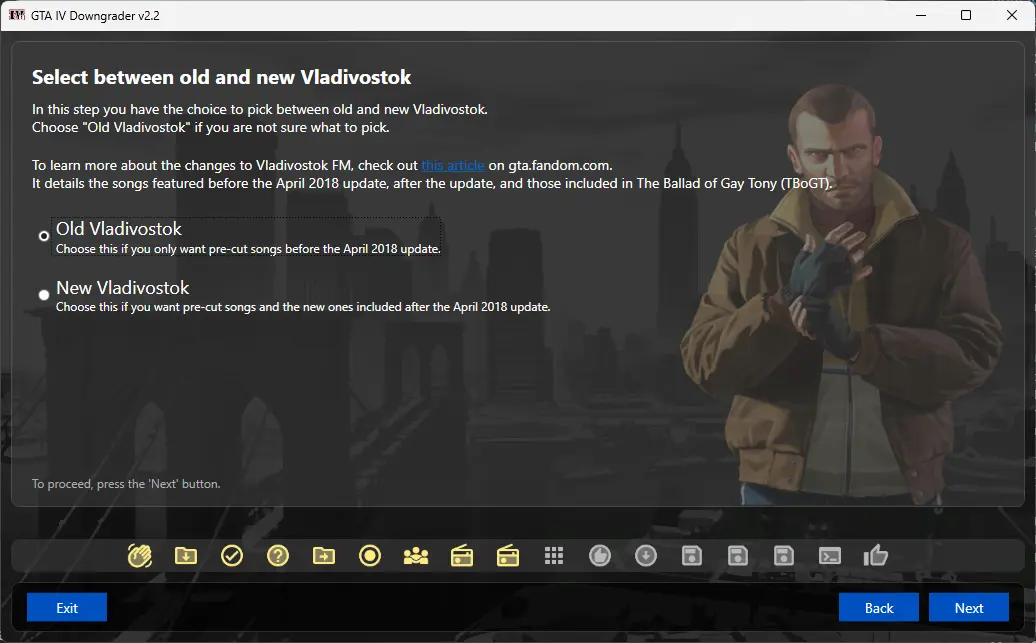Click the waving hand welcome step icon
The width and height of the screenshot is (1036, 643).
pos(139,556)
